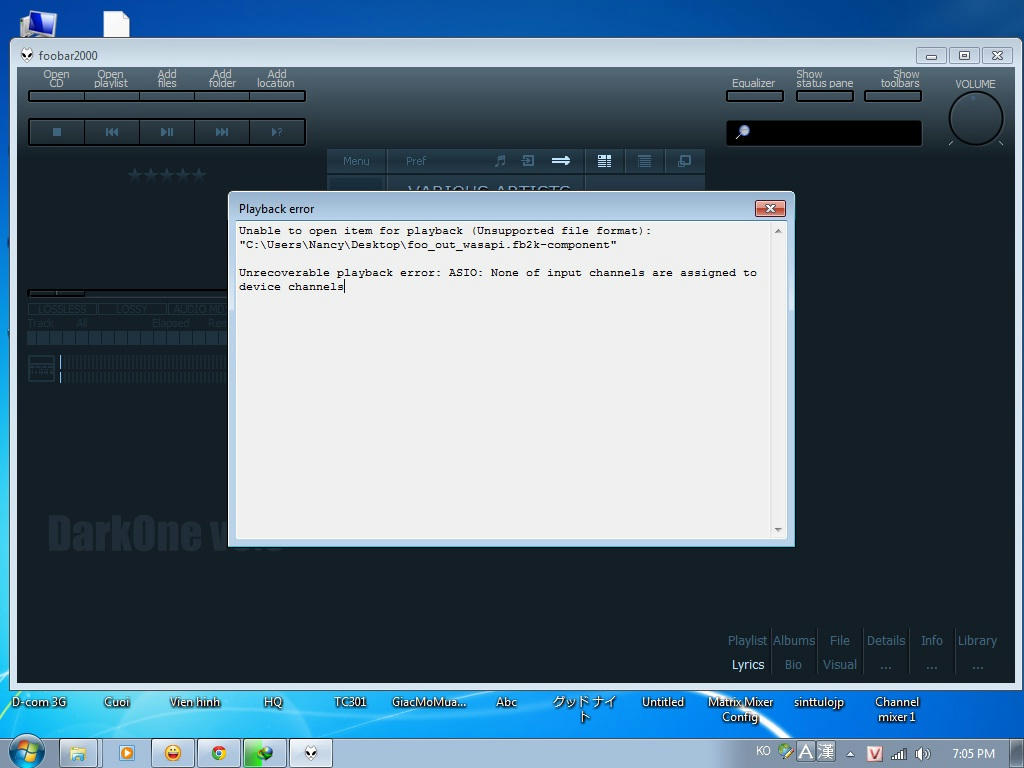Toggle play/pause playback
This screenshot has width=1024, height=768.
click(x=167, y=132)
